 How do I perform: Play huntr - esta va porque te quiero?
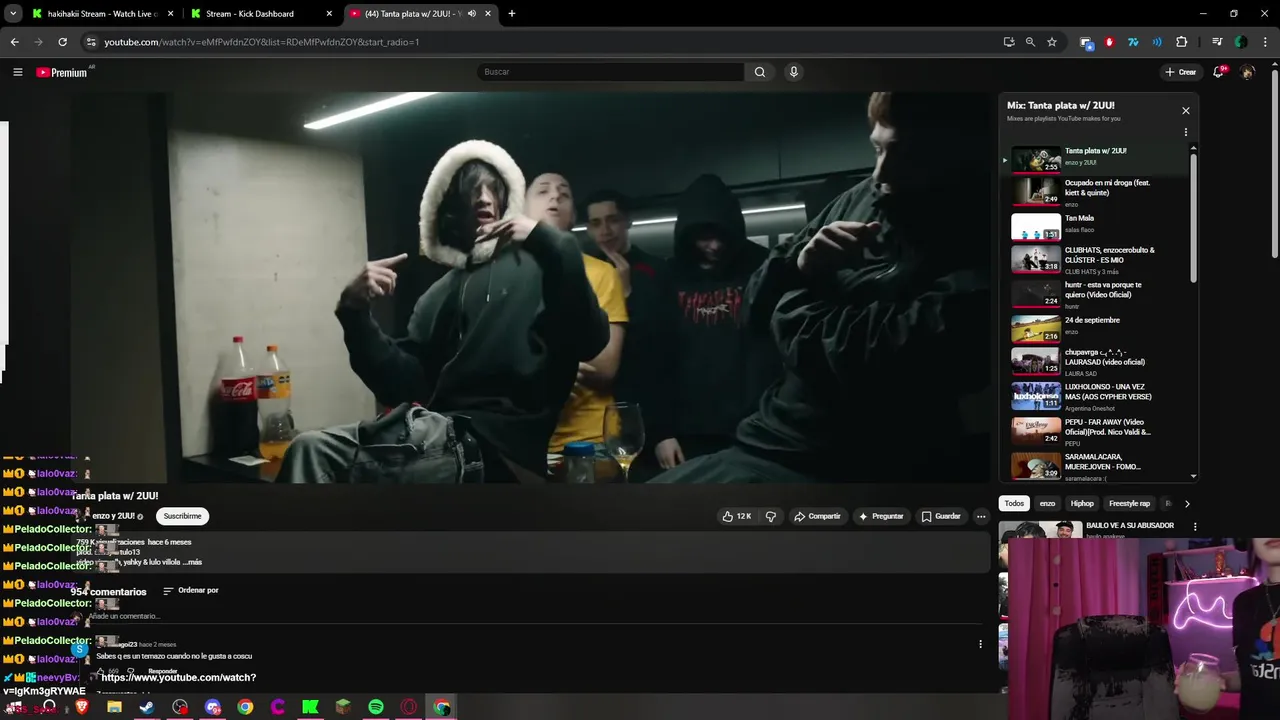point(1097,294)
